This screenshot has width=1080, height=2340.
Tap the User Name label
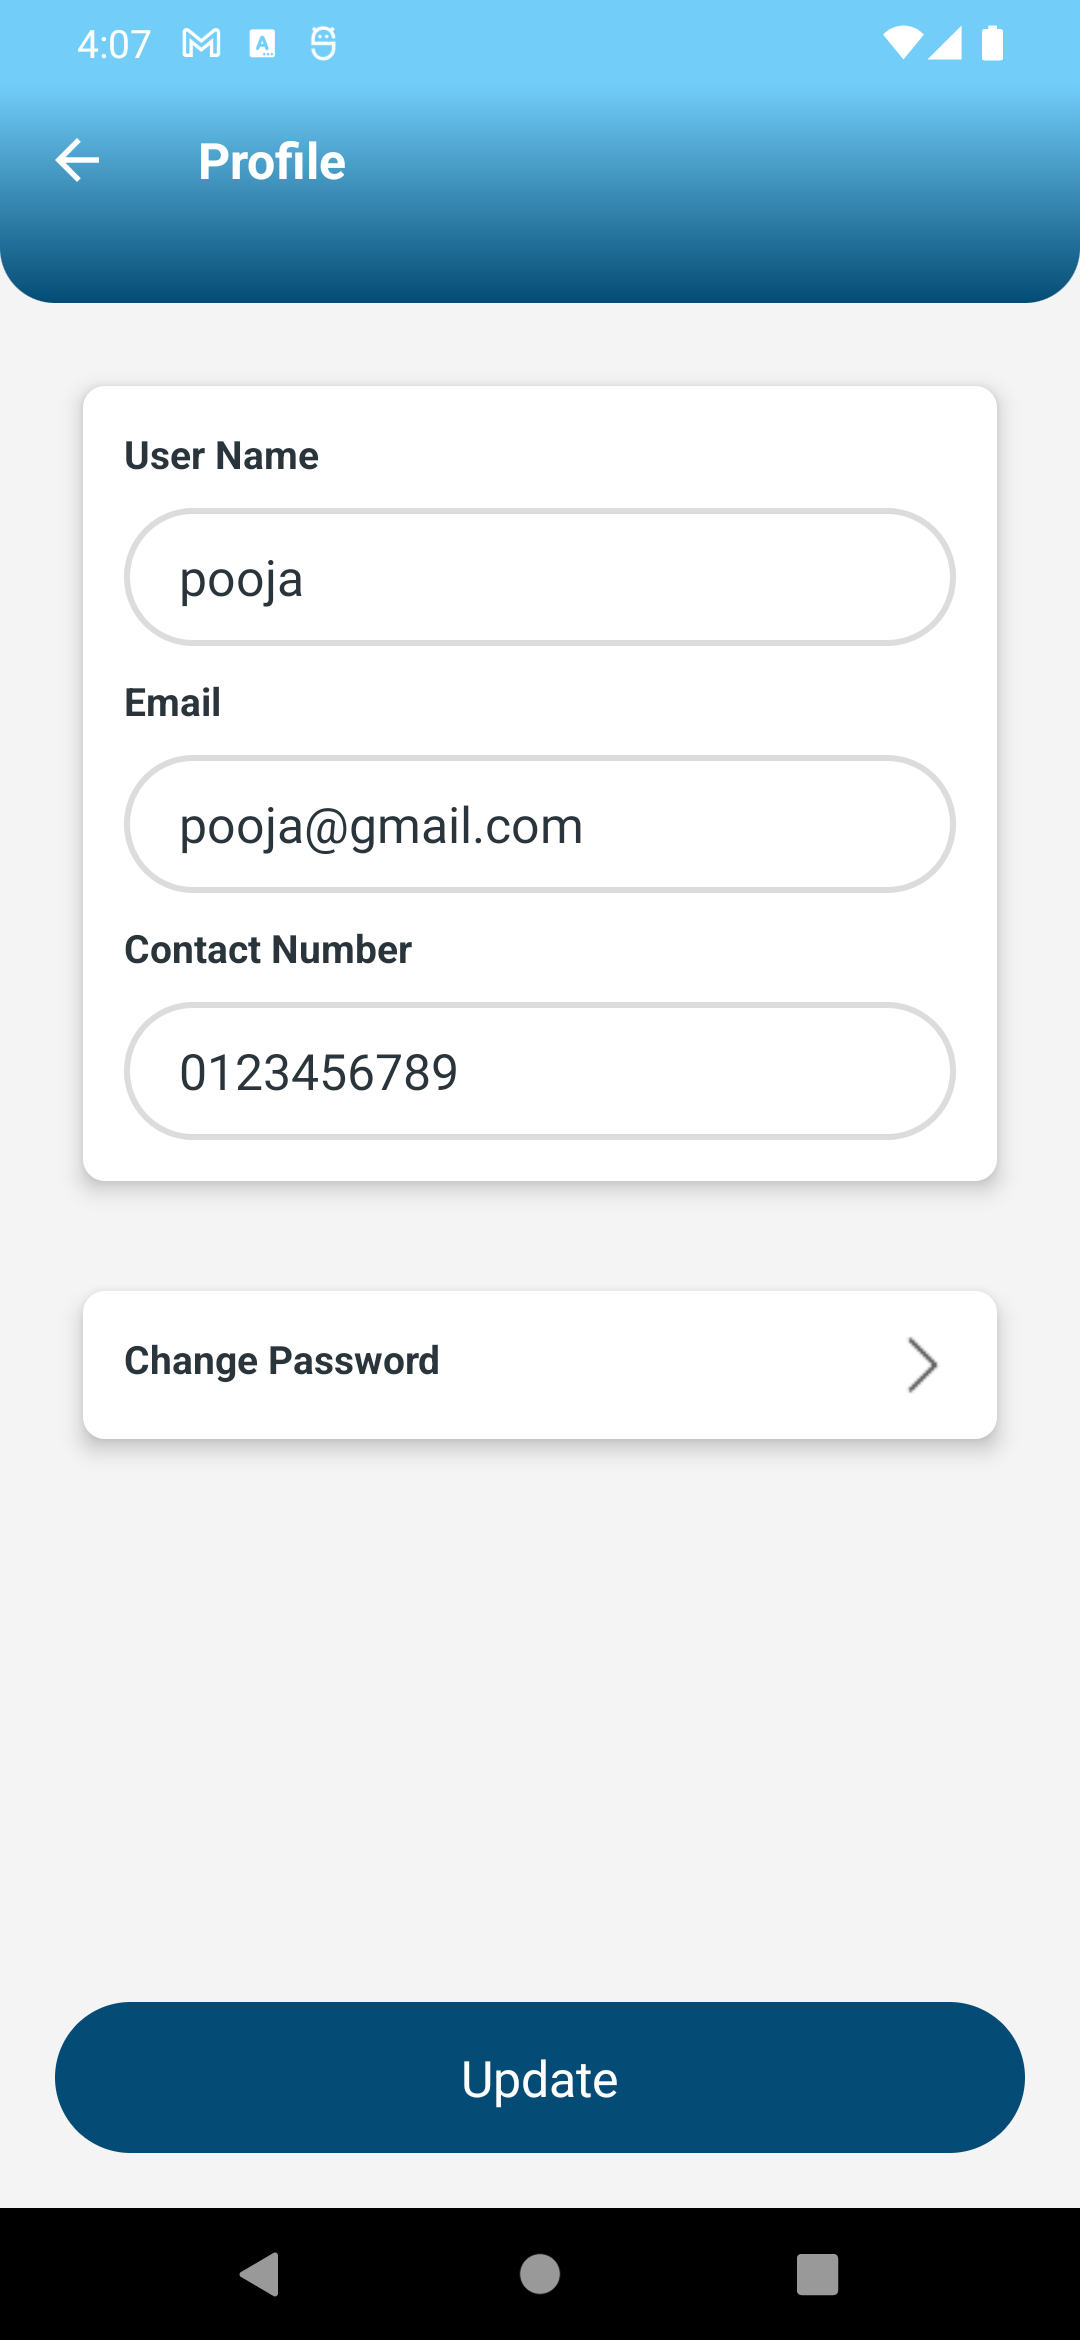click(x=222, y=456)
